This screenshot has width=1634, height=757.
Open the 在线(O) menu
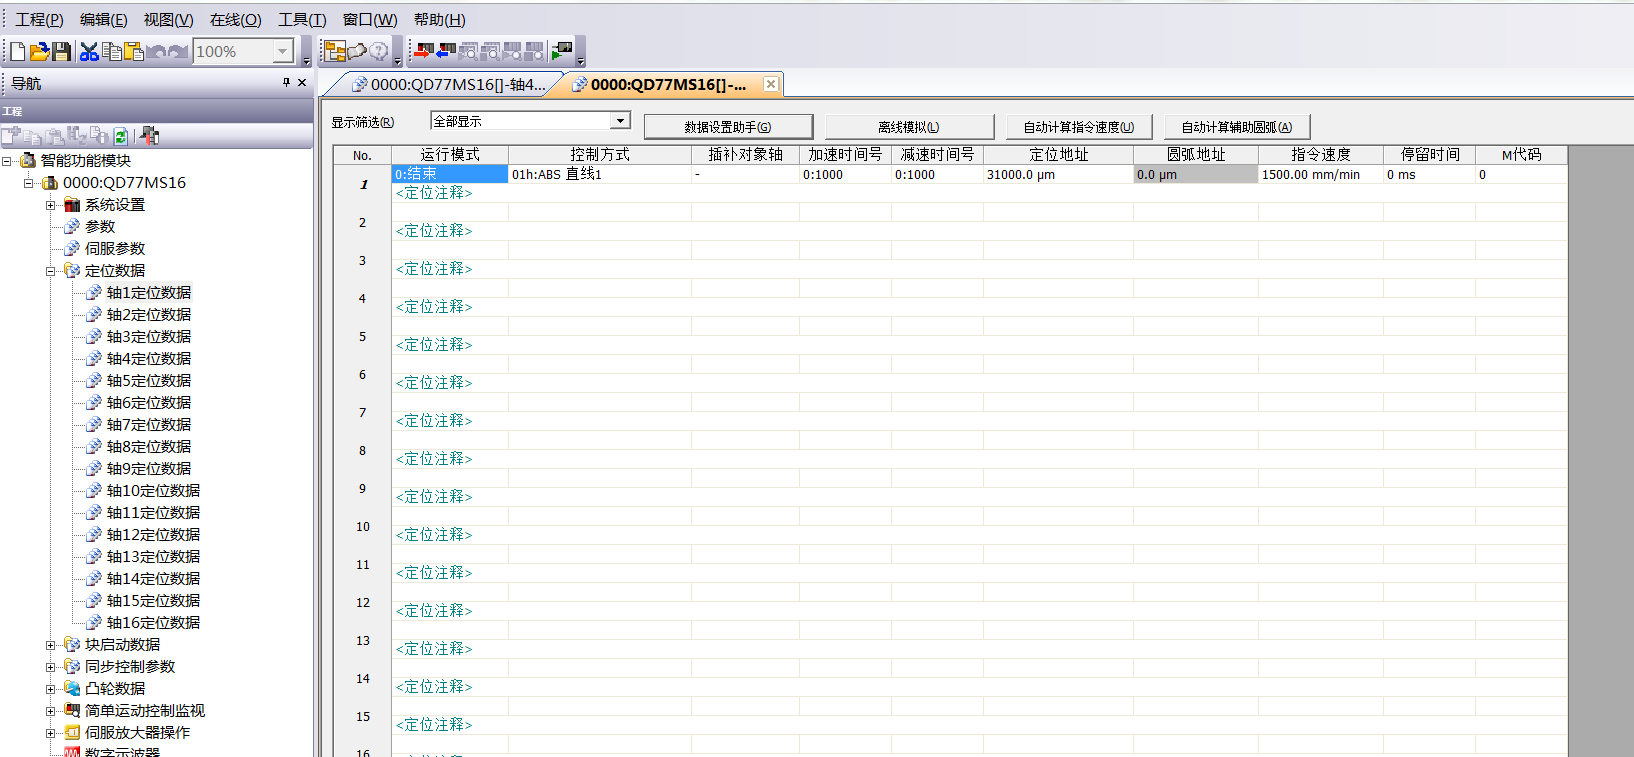(235, 20)
